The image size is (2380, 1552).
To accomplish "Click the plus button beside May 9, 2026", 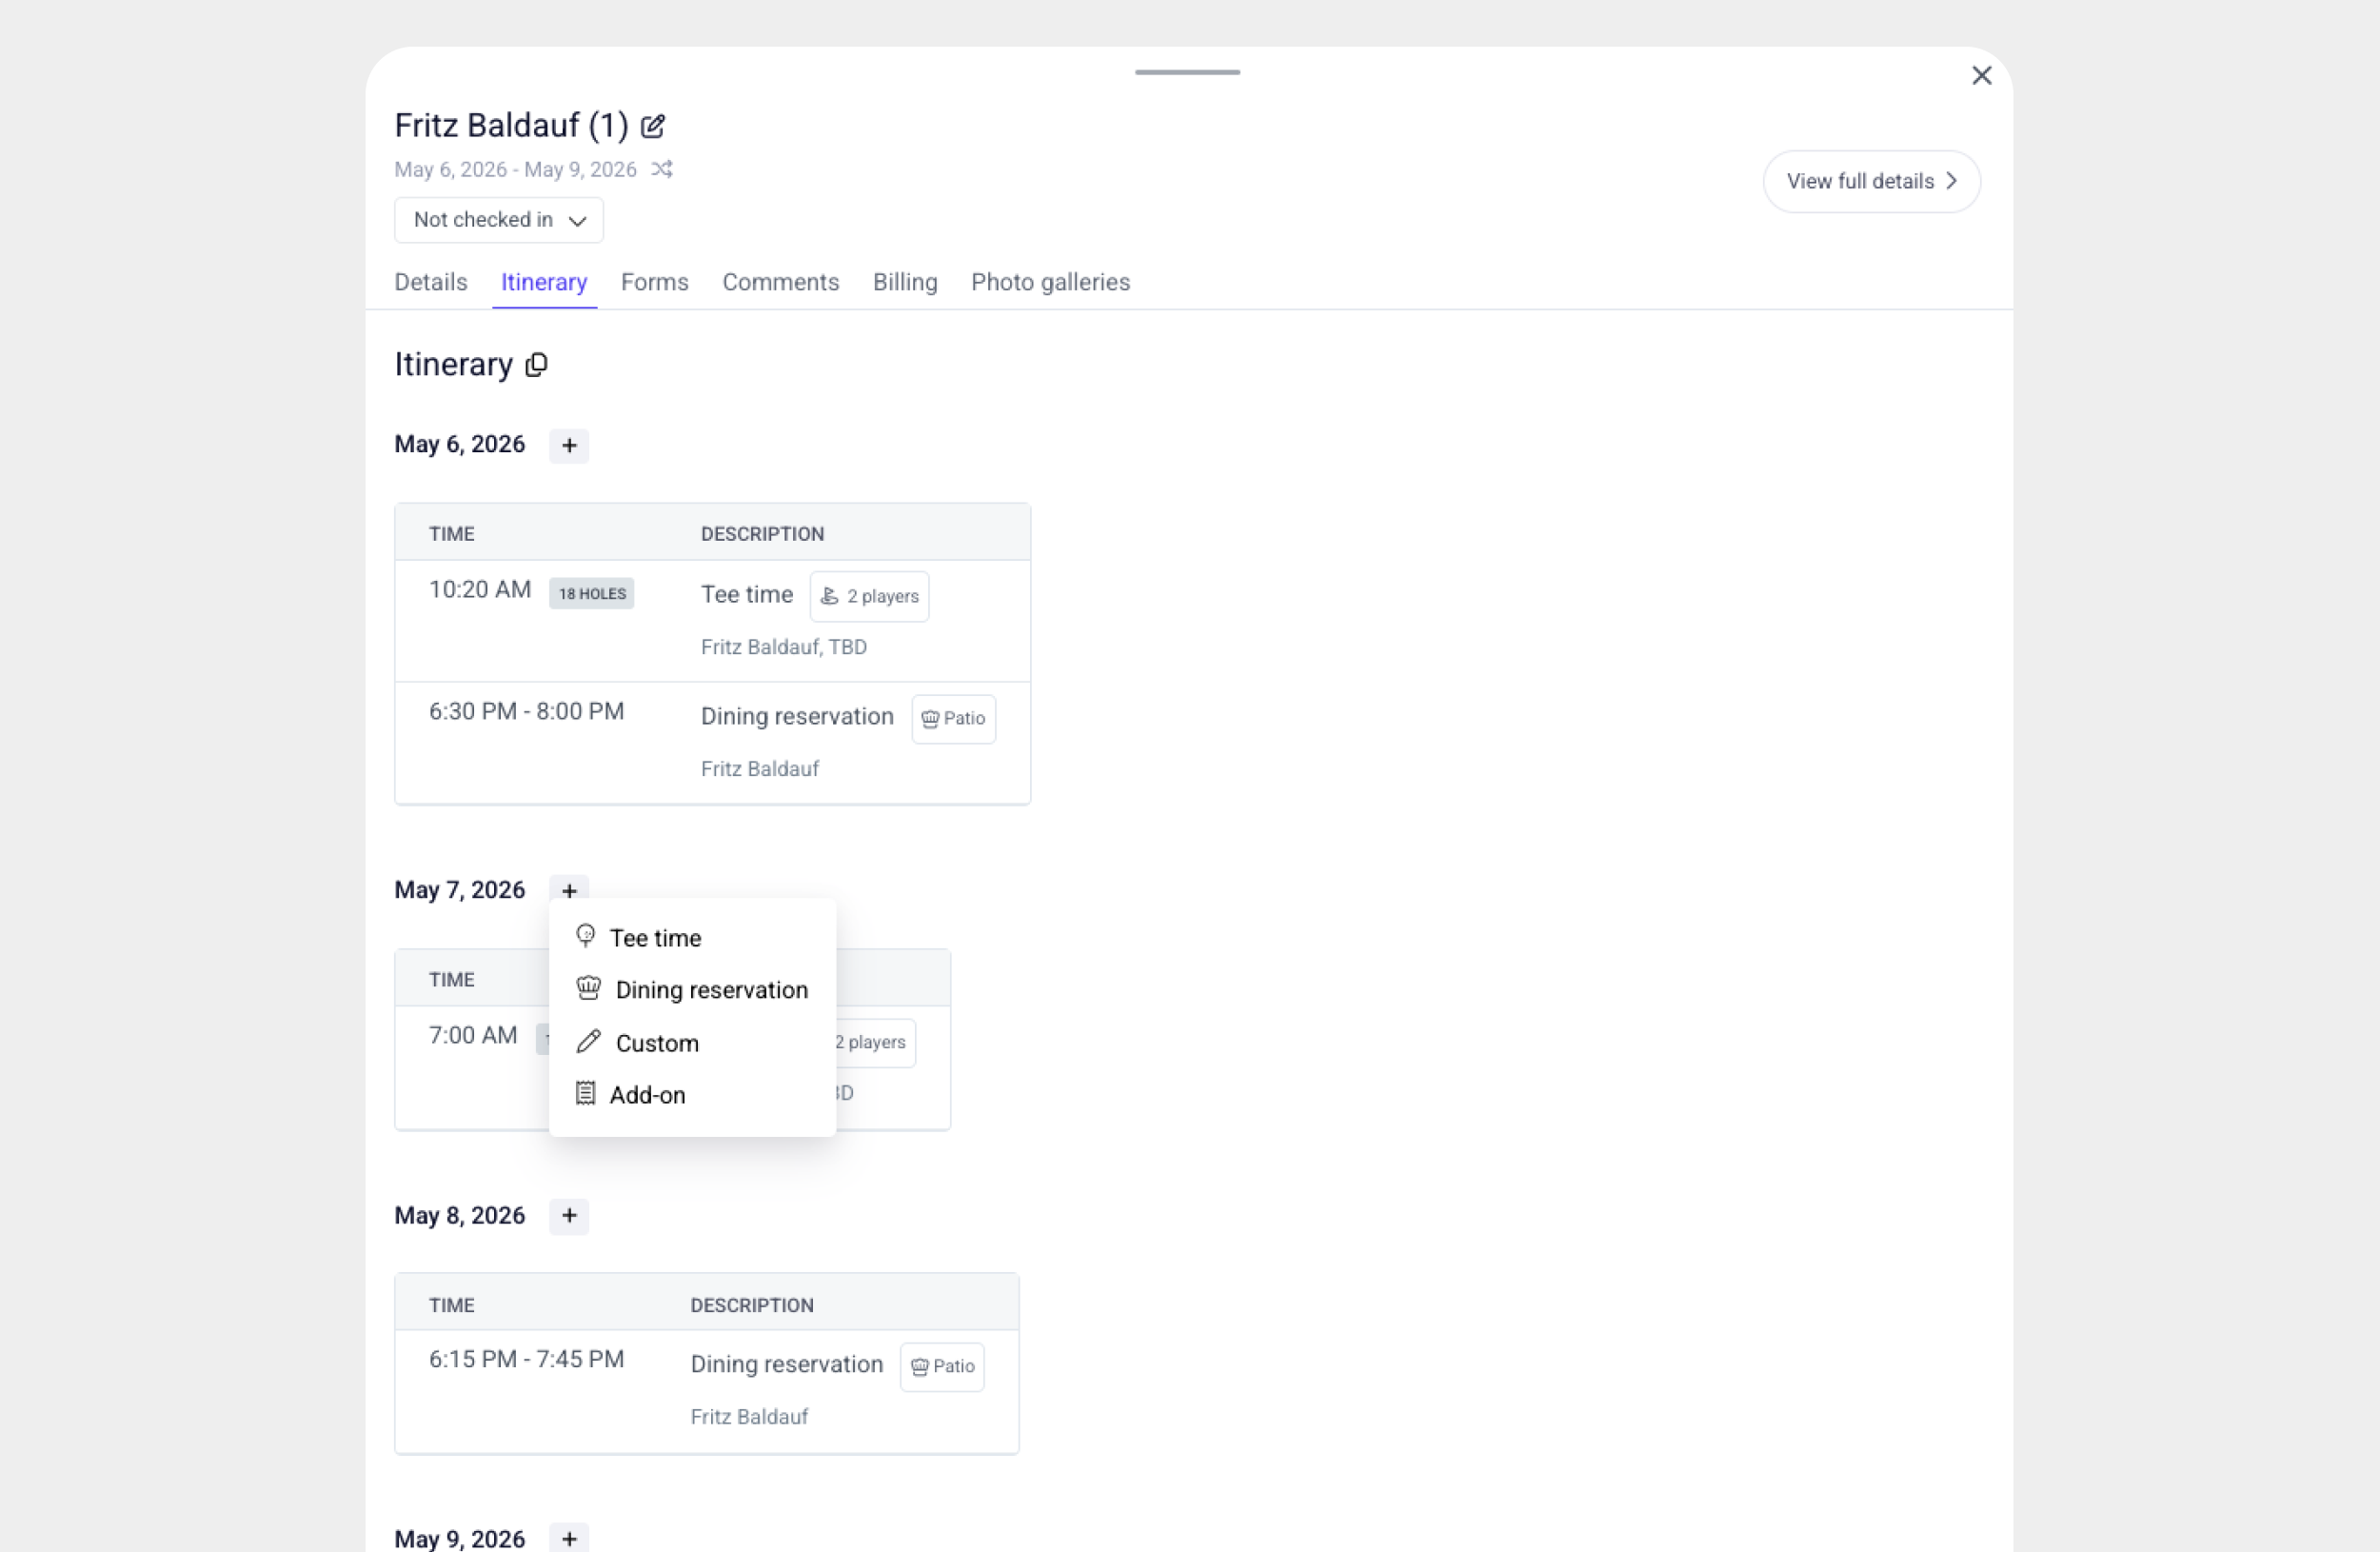I will click(569, 1538).
